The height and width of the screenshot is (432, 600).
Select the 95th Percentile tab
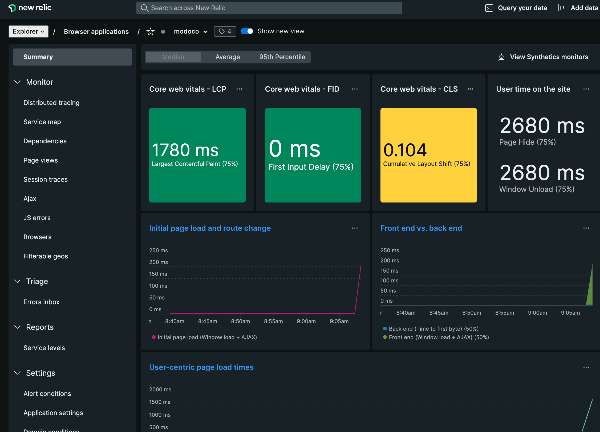tap(282, 57)
